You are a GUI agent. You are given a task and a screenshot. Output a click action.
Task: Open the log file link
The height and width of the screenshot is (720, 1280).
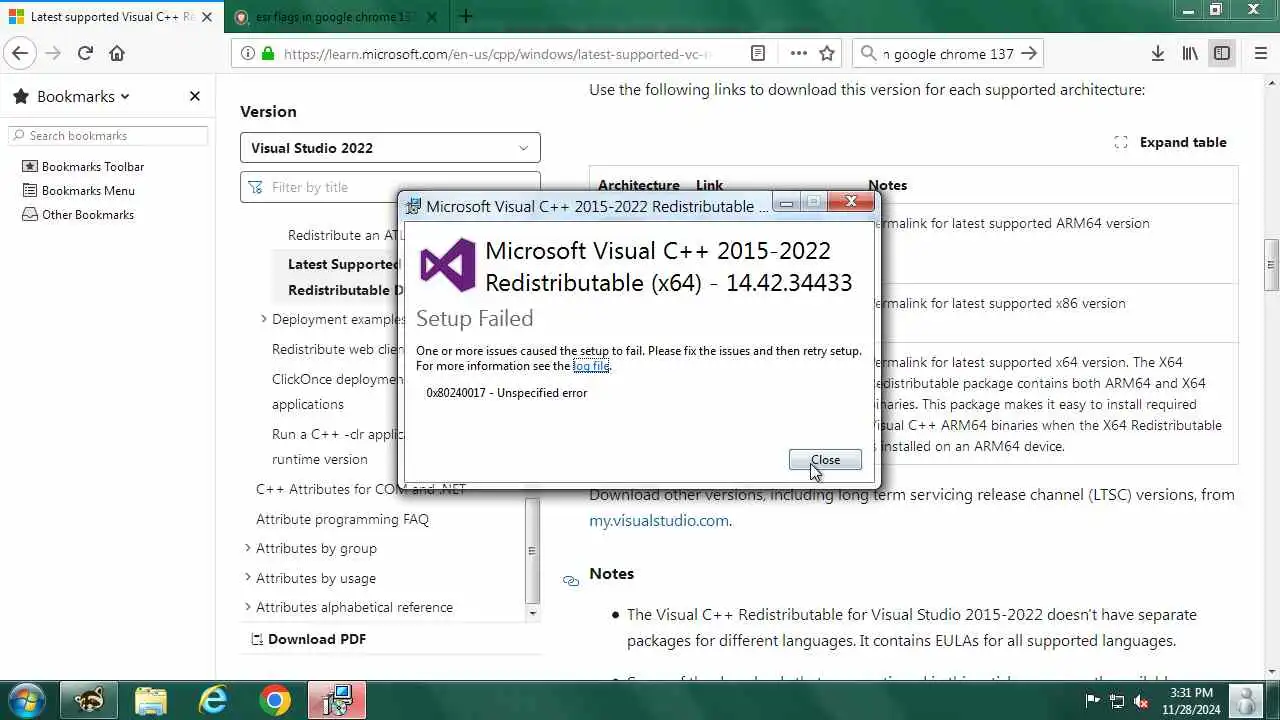pos(591,366)
